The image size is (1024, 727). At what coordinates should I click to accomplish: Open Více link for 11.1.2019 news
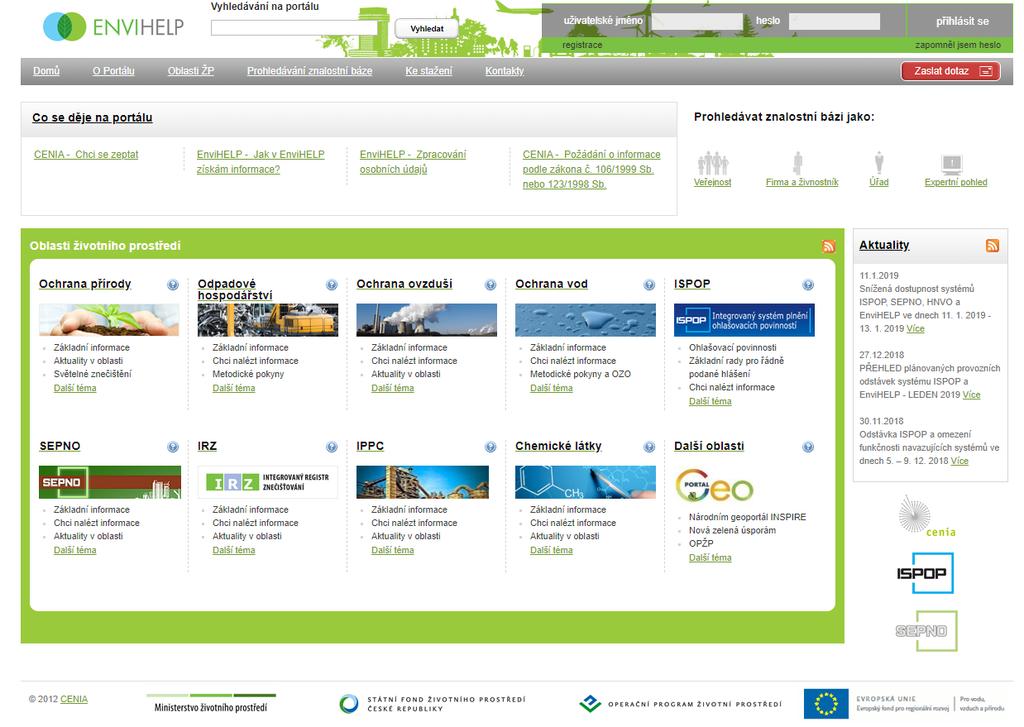click(x=916, y=329)
